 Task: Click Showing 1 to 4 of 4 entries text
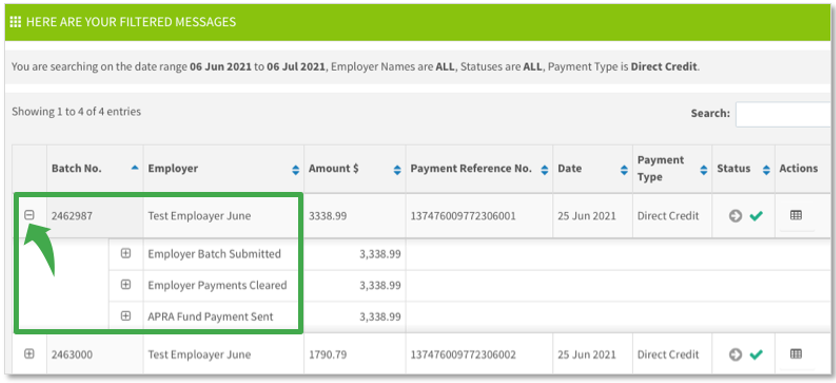point(76,112)
